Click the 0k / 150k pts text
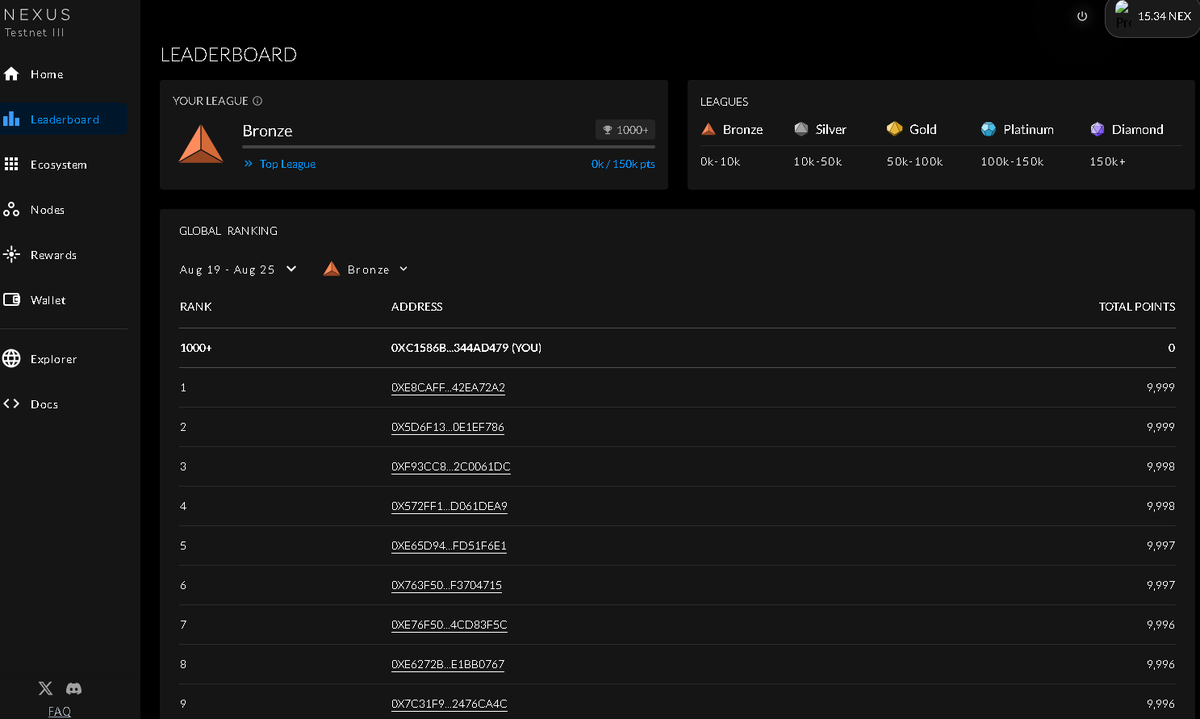The image size is (1200, 719). (623, 164)
